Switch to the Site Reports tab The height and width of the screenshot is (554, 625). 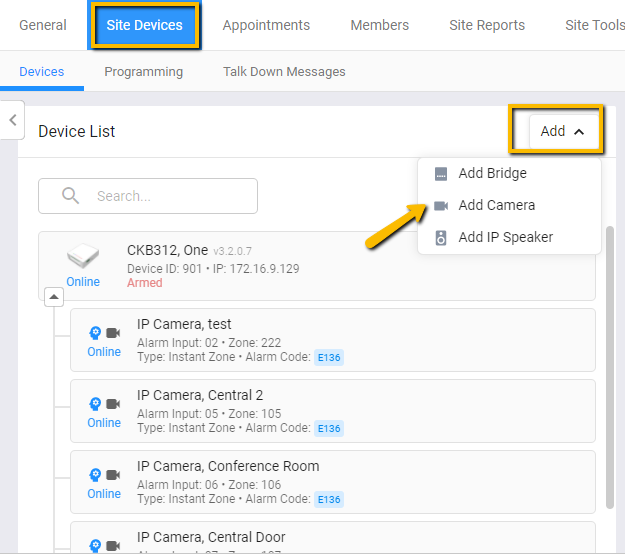[x=487, y=25]
